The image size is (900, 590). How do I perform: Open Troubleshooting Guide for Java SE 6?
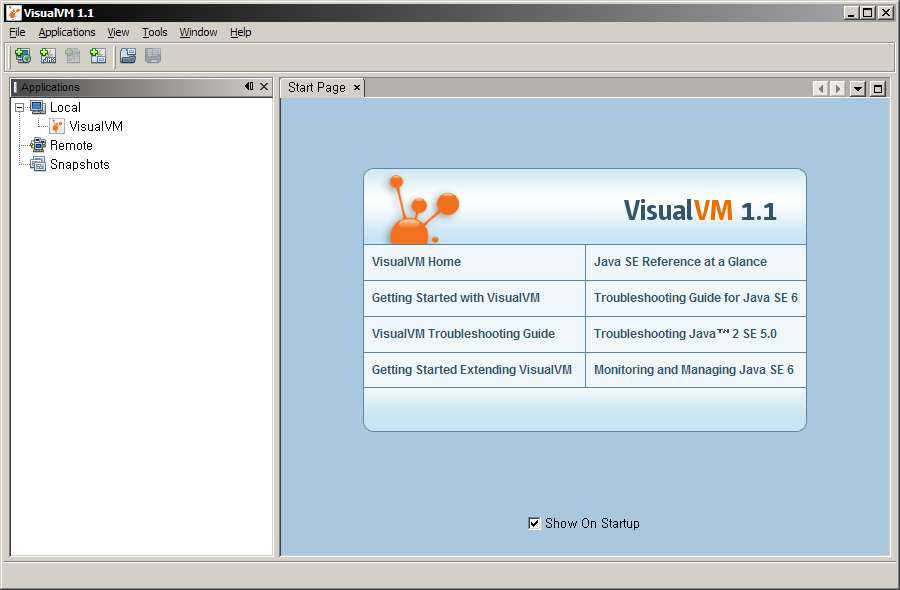696,298
